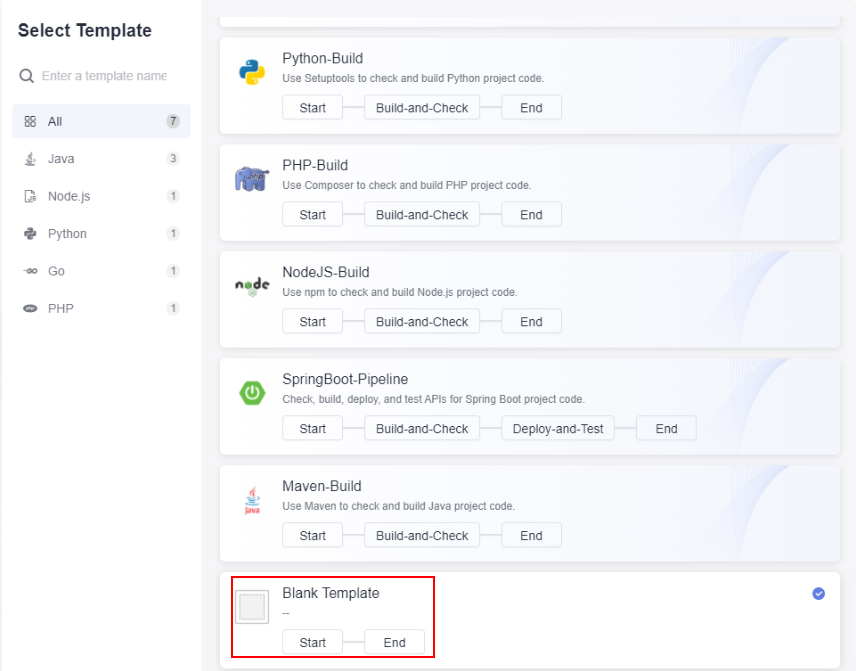
Task: Click the search magnifier icon
Action: [x=26, y=76]
